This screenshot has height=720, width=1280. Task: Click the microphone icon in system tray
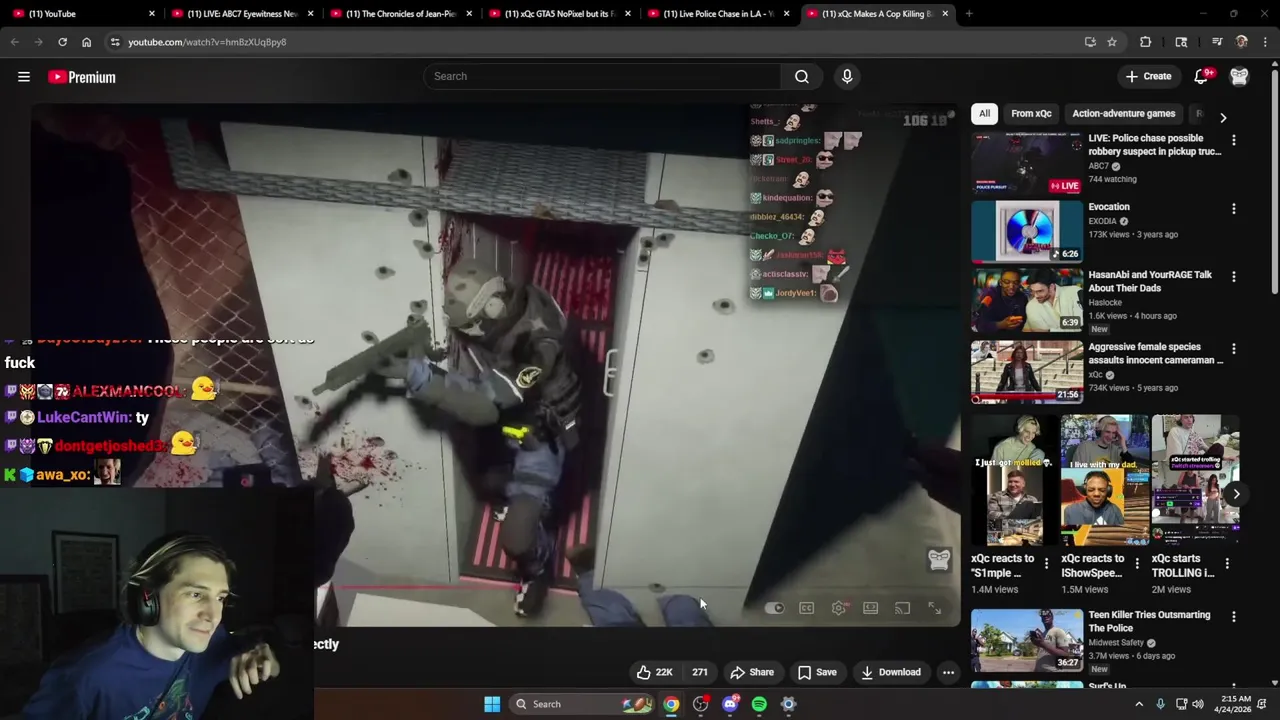click(1160, 704)
